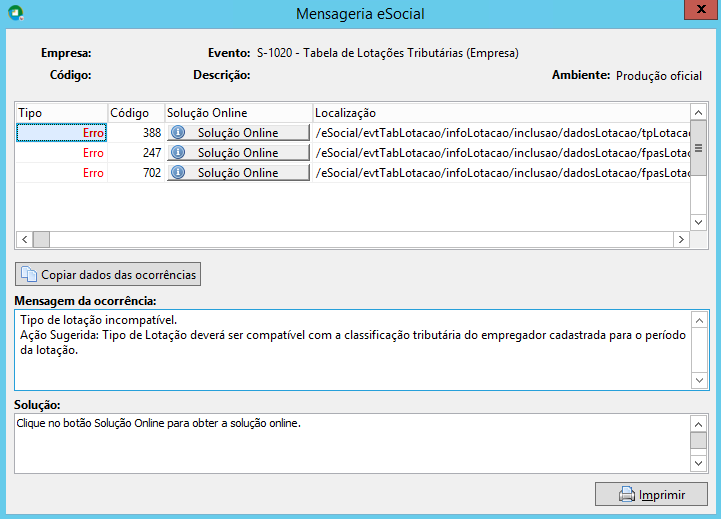
Task: Select the Erro cell in row 247
Action: 62,153
